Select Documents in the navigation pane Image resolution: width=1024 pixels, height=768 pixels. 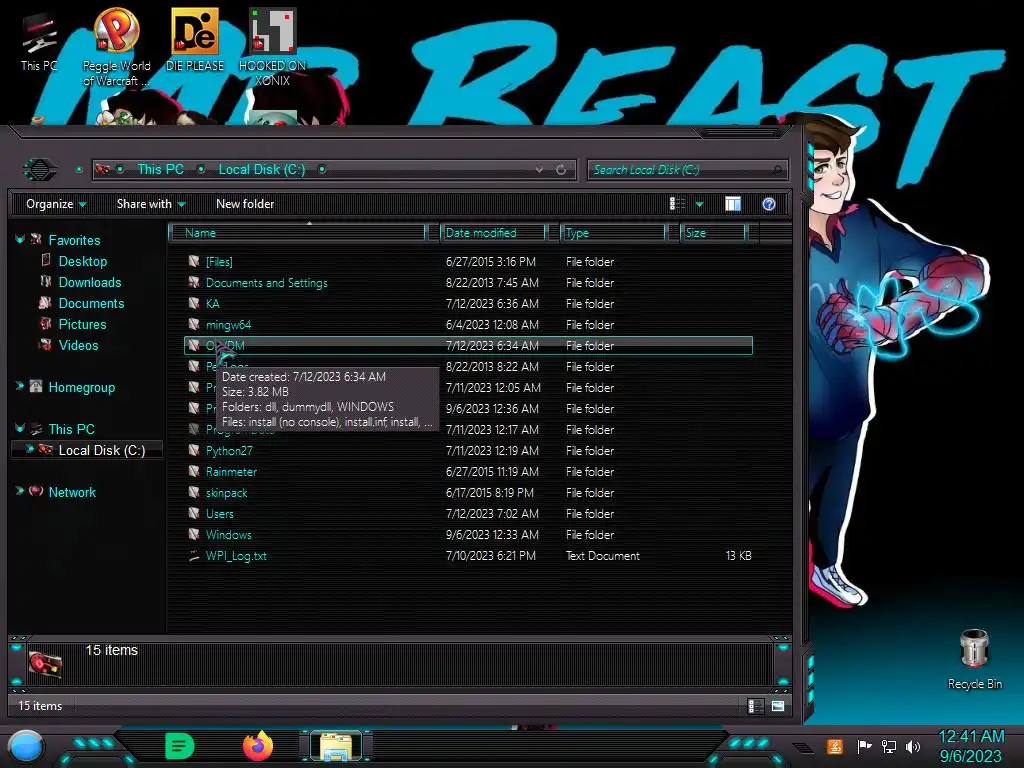tap(91, 303)
